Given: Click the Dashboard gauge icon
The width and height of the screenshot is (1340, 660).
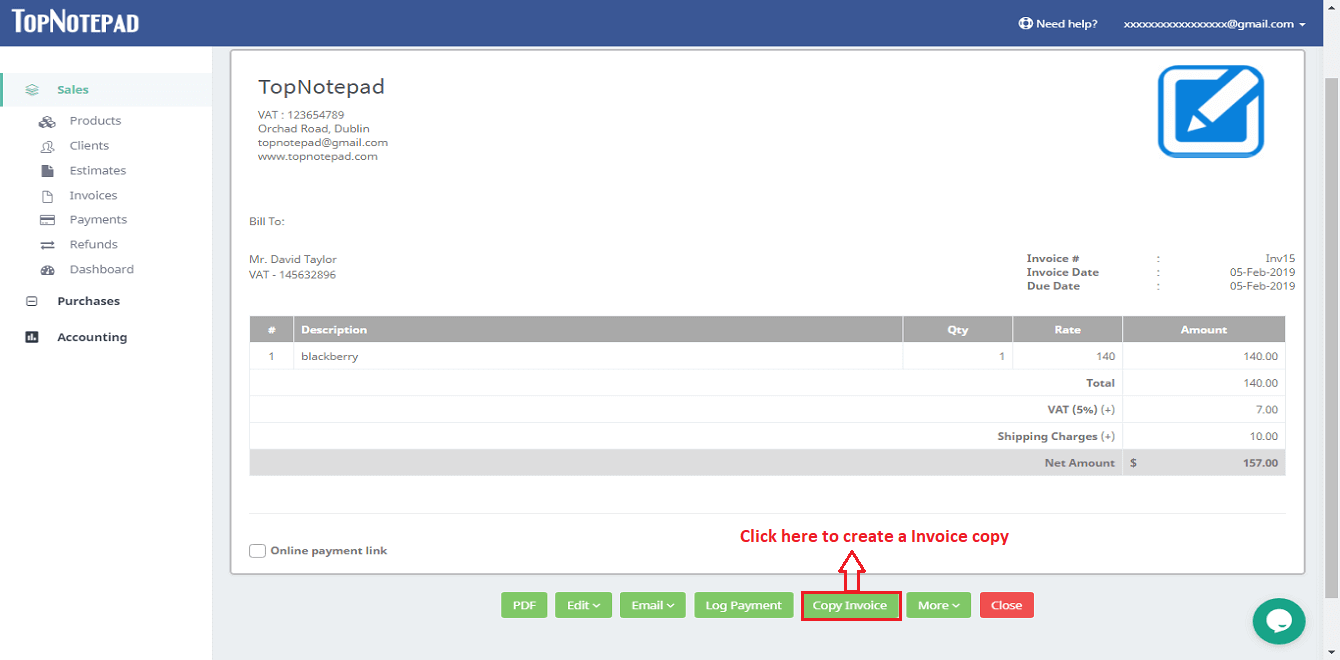Looking at the screenshot, I should (47, 270).
